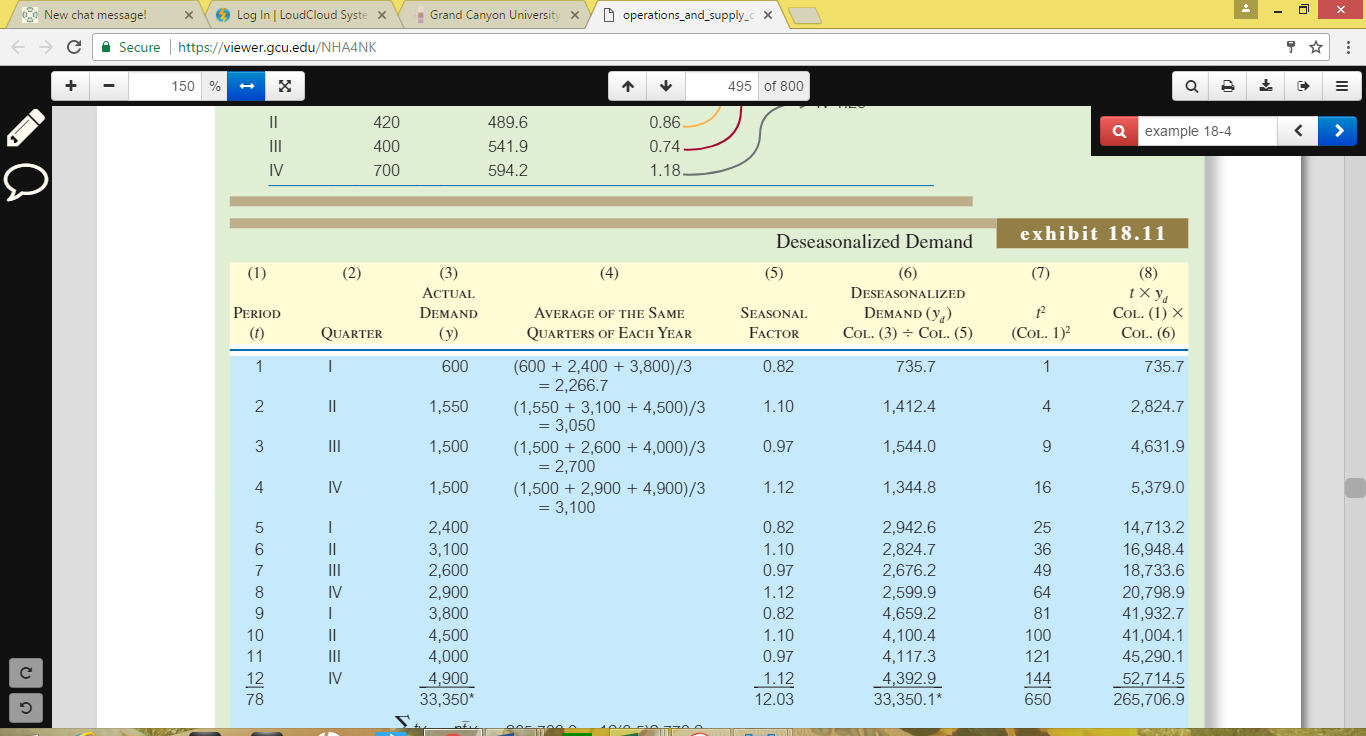Click the exhibit 18.11 label
Viewport: 1366px width, 736px height.
1092,233
